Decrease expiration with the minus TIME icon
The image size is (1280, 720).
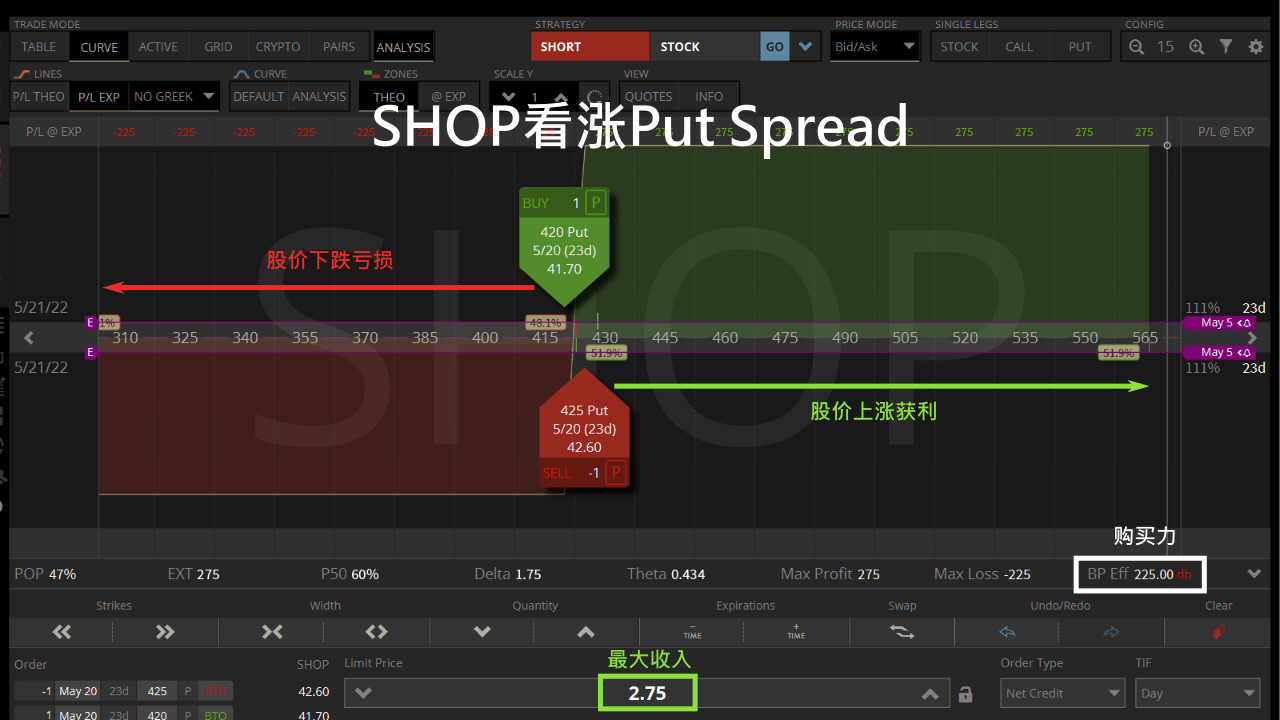coord(691,631)
